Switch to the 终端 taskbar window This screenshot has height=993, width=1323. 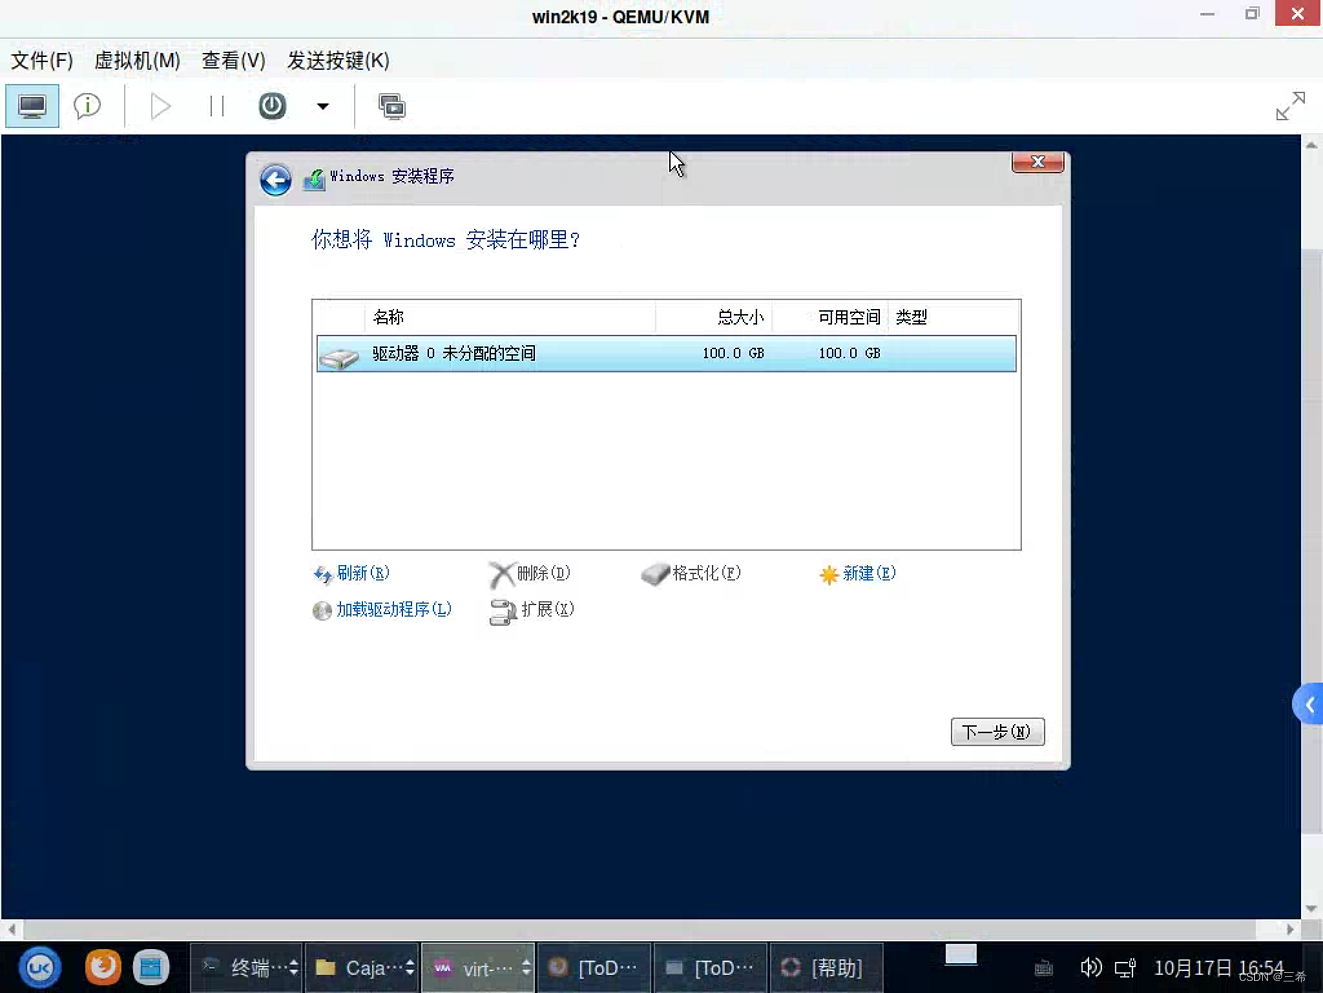pos(247,967)
